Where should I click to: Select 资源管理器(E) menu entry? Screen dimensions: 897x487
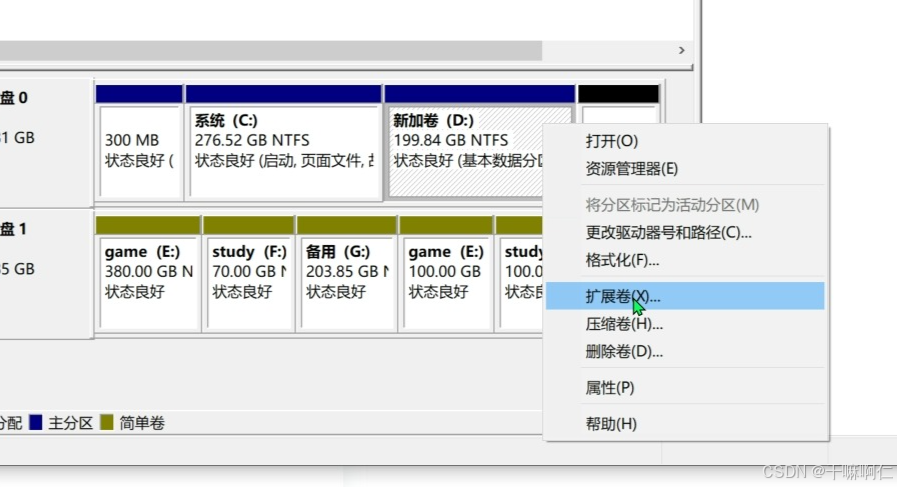[x=685, y=169]
